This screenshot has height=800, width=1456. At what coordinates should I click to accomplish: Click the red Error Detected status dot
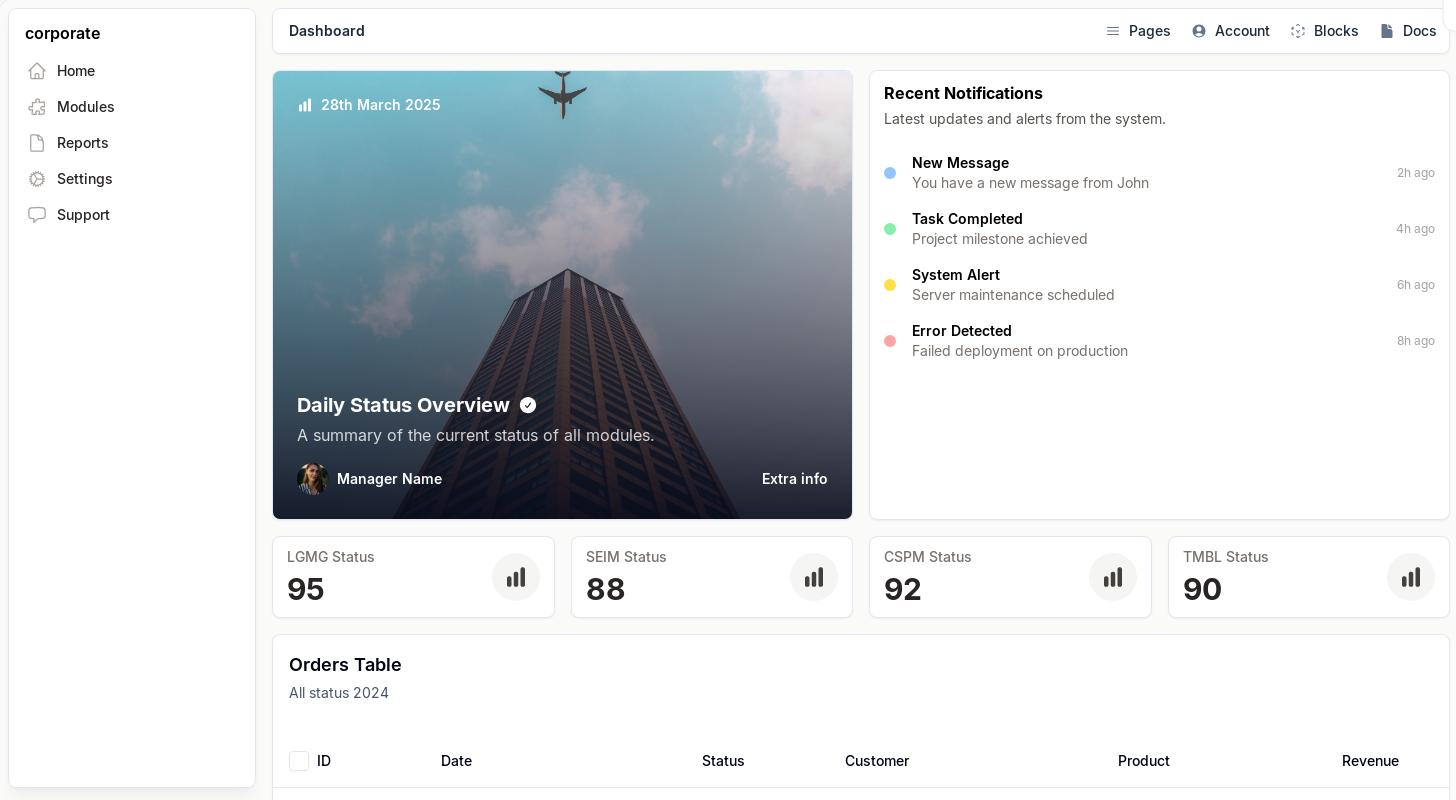tap(890, 341)
